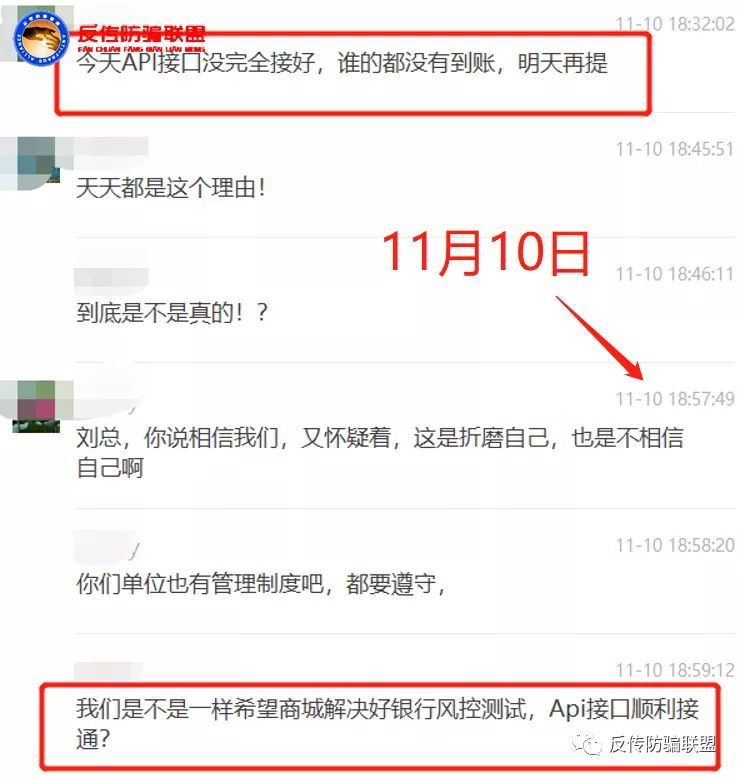Click the pixelated avatar beside 刘总 message

39,406
